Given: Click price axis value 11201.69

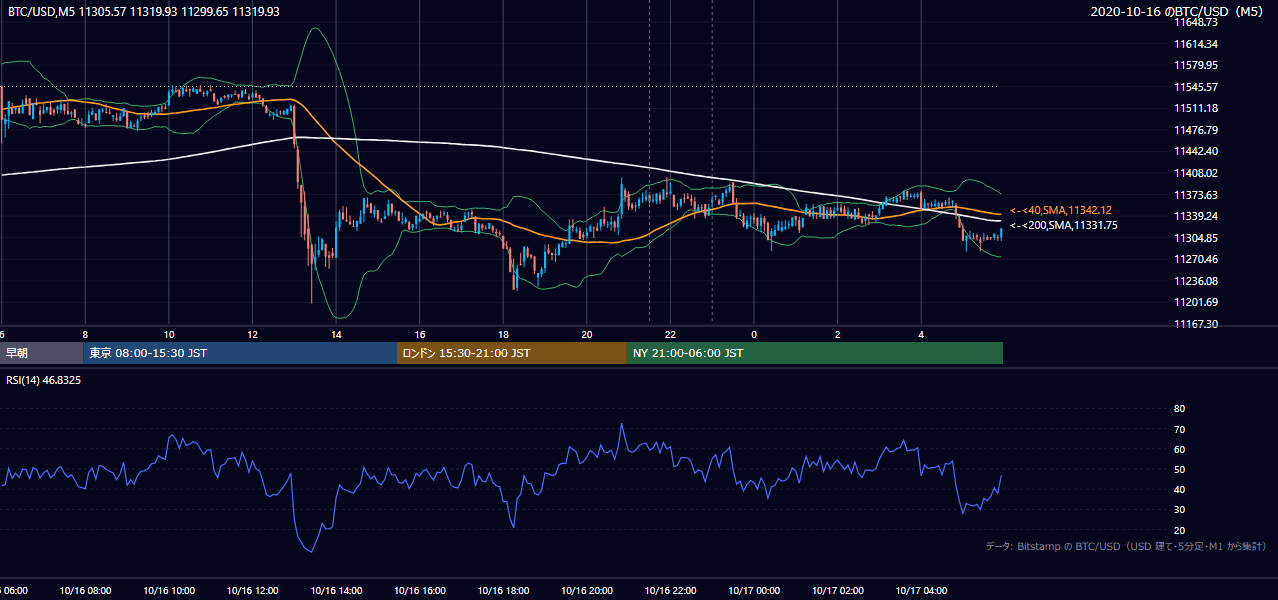Looking at the screenshot, I should [x=1195, y=302].
